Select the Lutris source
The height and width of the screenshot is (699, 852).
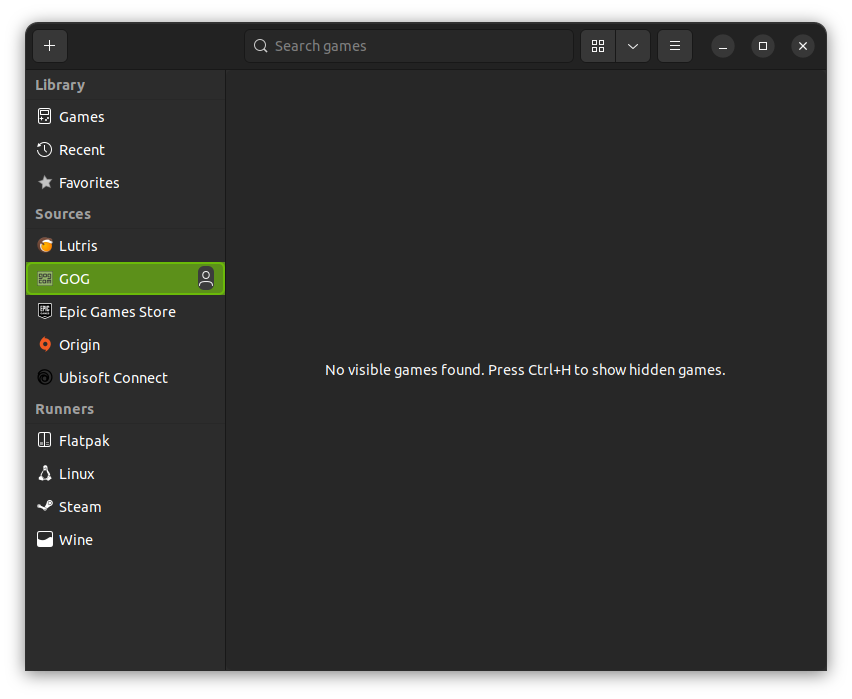click(126, 246)
